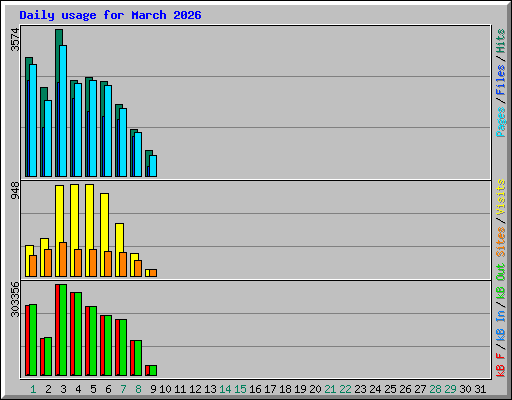This screenshot has width=512, height=400.
Task: Select the red kB F bar for day 4
Action: pos(72,334)
